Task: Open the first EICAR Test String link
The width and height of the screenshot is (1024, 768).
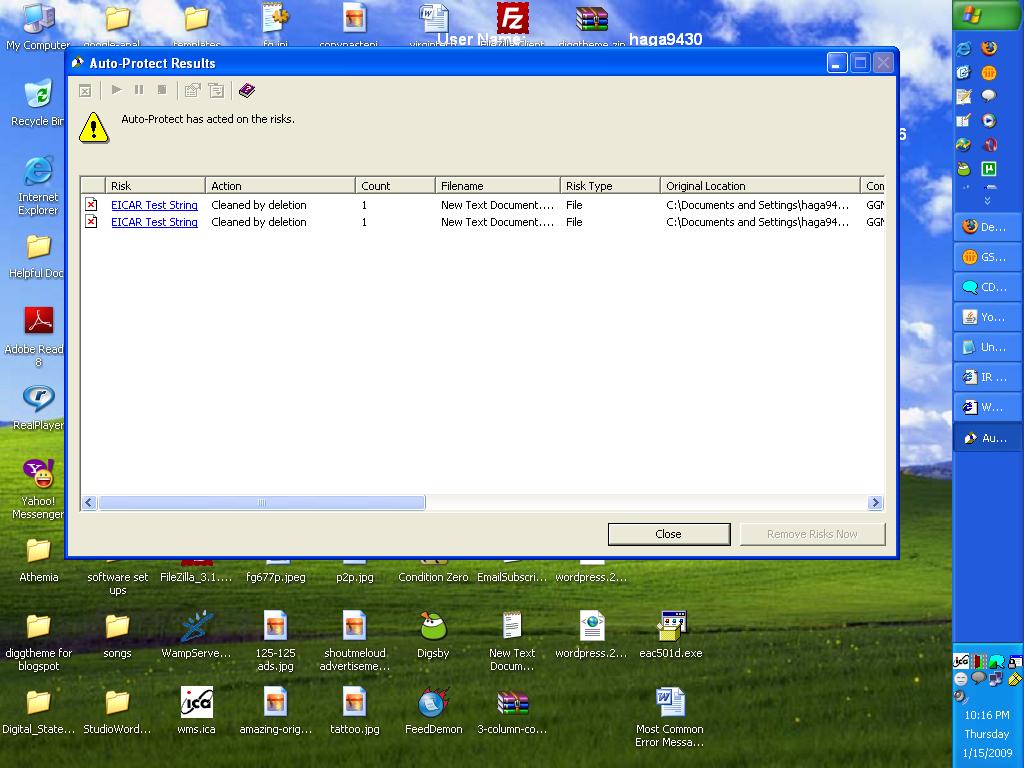Action: 154,205
